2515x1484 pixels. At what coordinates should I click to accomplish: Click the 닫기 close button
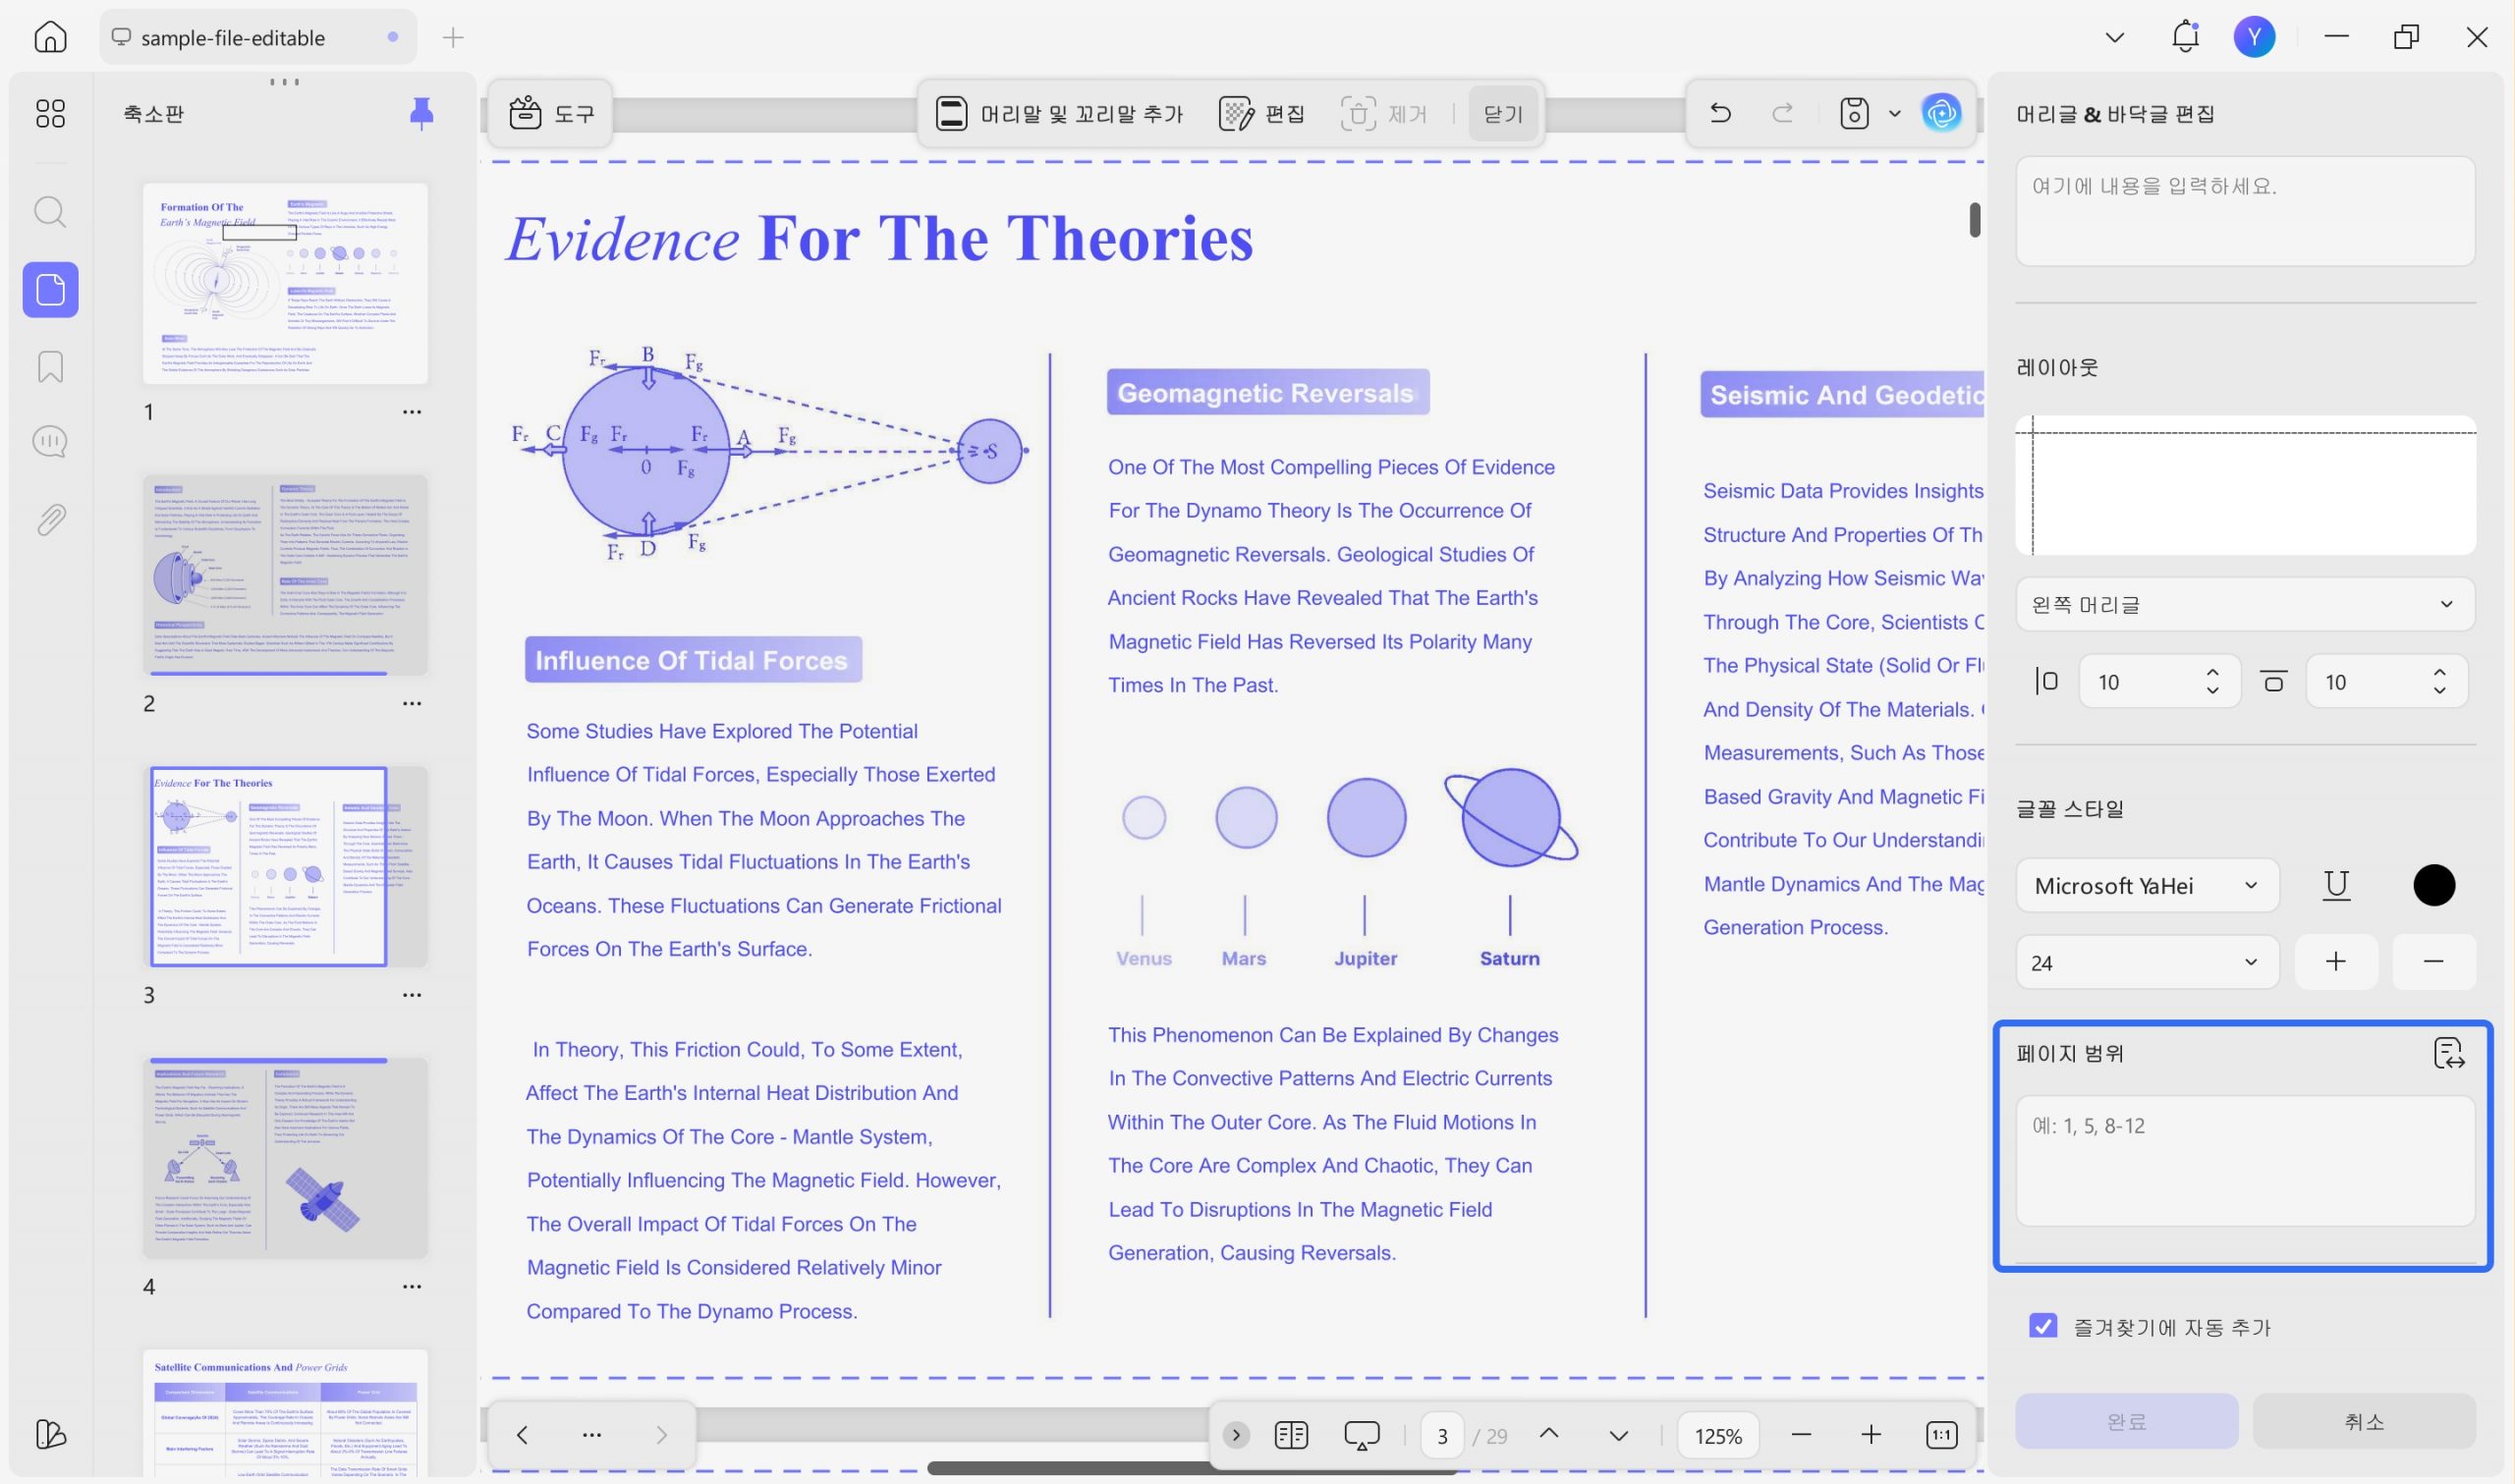(1502, 113)
